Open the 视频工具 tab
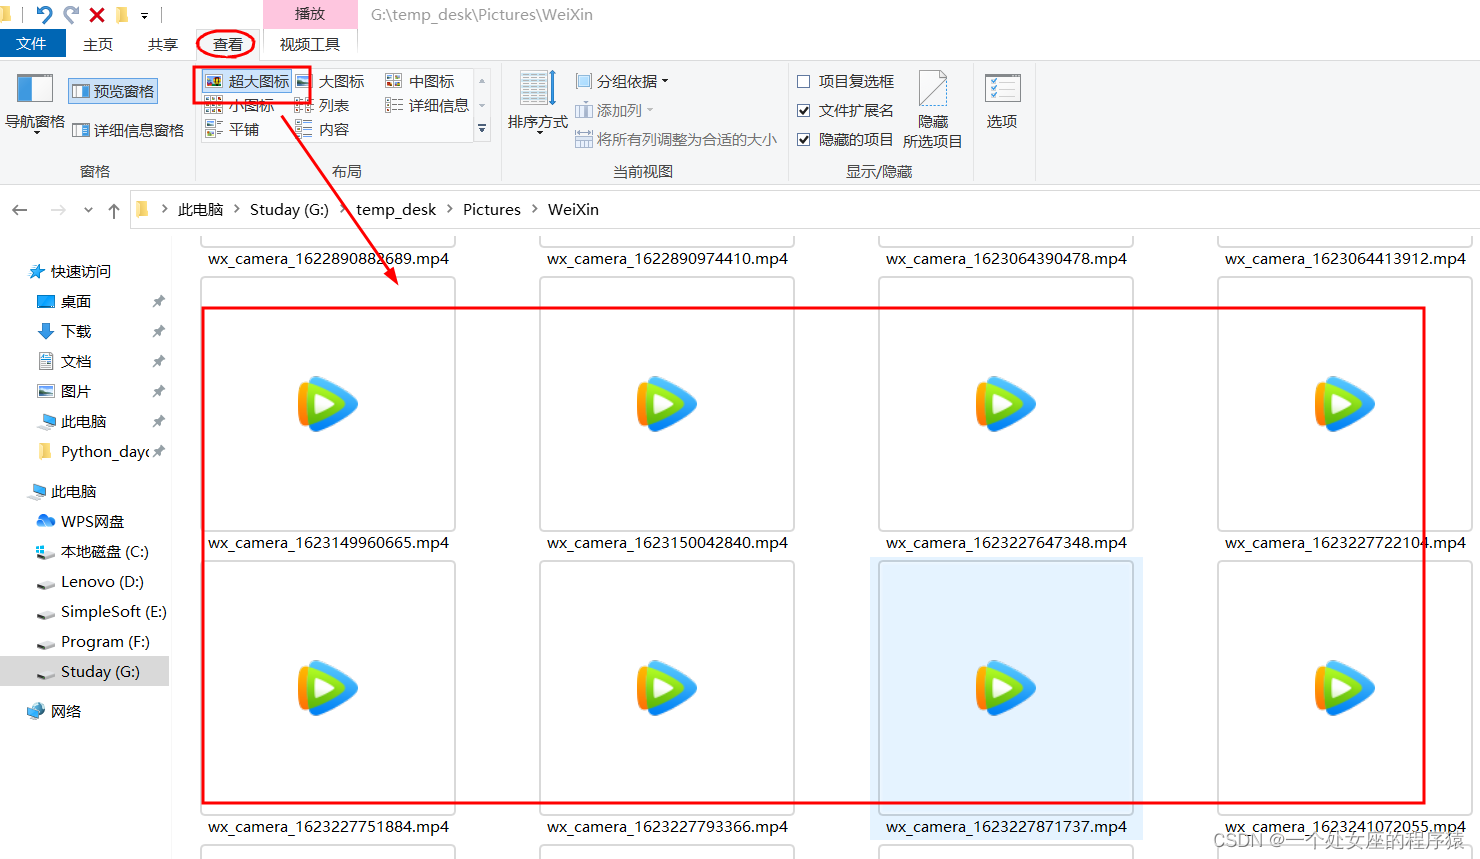 310,44
